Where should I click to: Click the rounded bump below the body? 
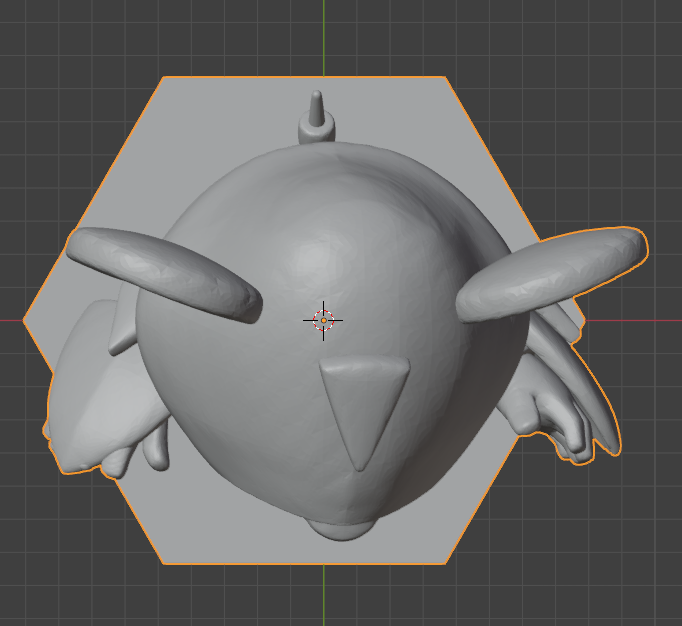tap(341, 530)
